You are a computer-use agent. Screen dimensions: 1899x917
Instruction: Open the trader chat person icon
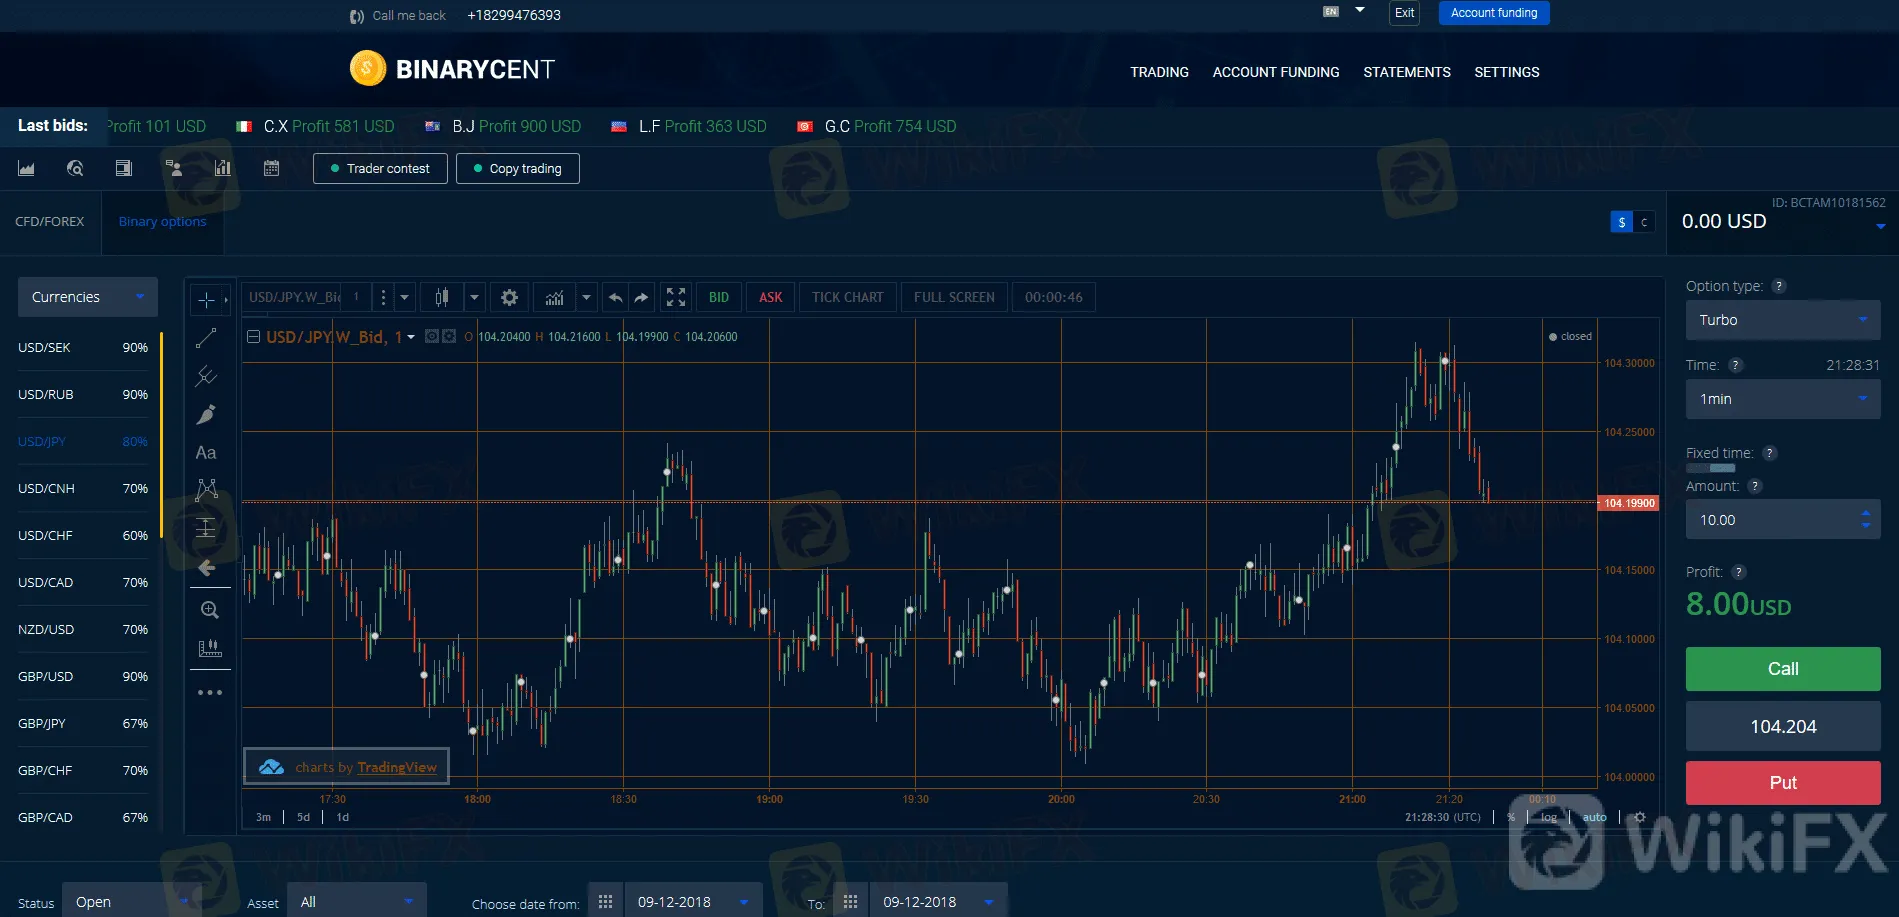click(173, 168)
